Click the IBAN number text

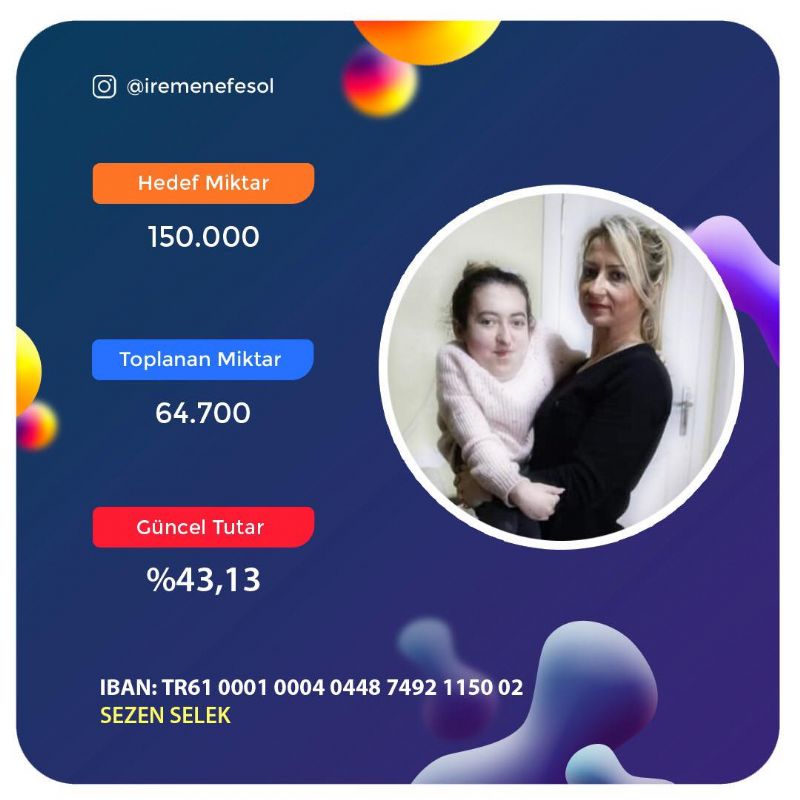(x=343, y=687)
